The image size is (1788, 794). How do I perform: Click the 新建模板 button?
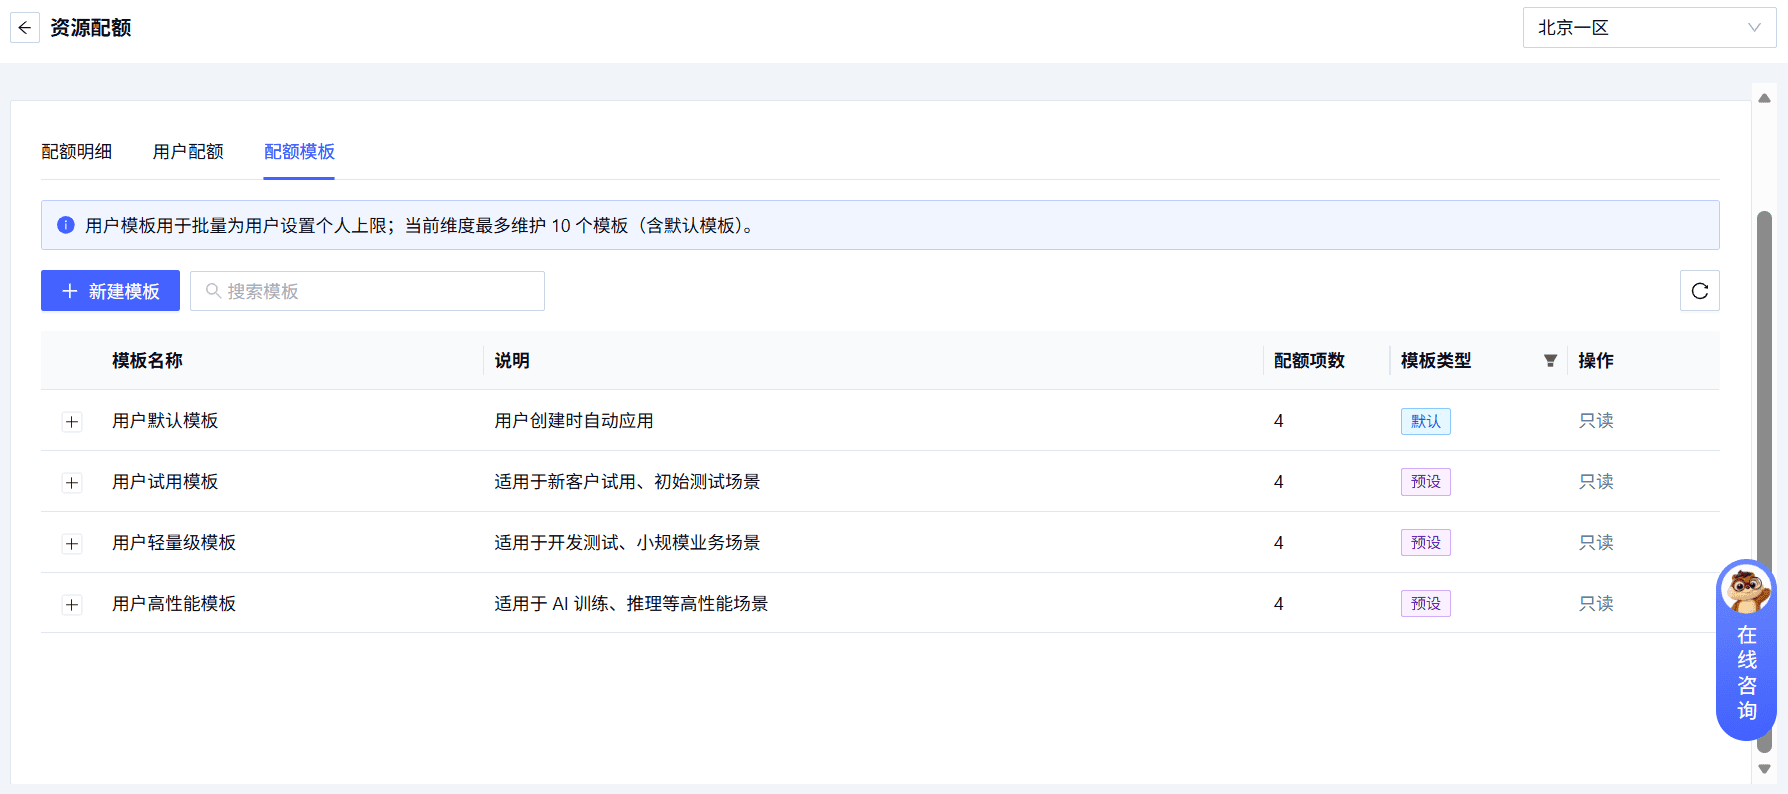(110, 291)
